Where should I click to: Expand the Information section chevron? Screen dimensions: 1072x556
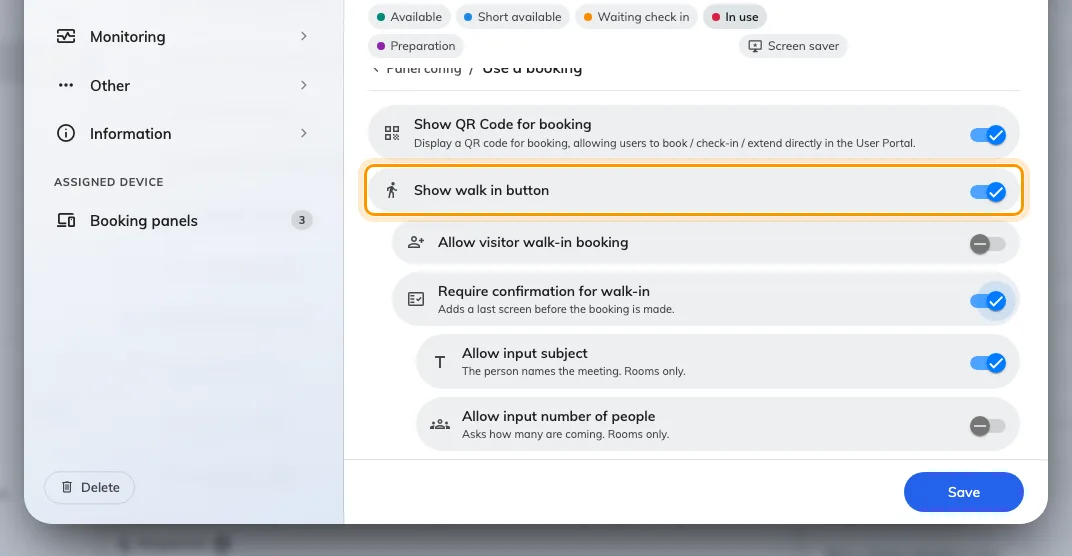pyautogui.click(x=304, y=133)
